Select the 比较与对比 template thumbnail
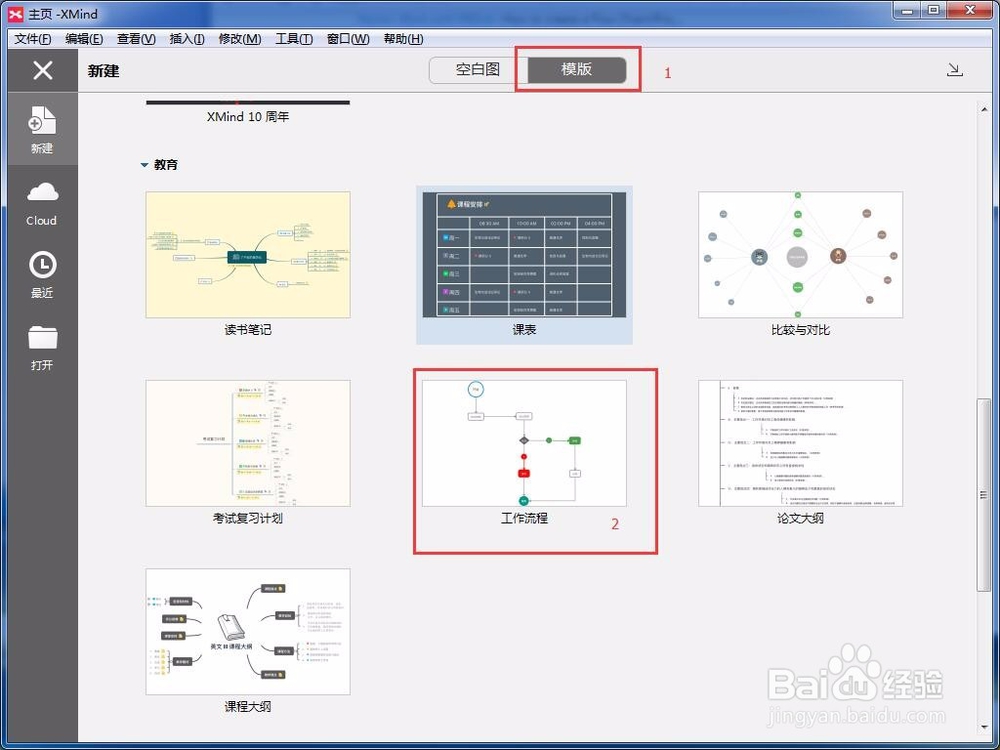The width and height of the screenshot is (1000, 750). [800, 254]
